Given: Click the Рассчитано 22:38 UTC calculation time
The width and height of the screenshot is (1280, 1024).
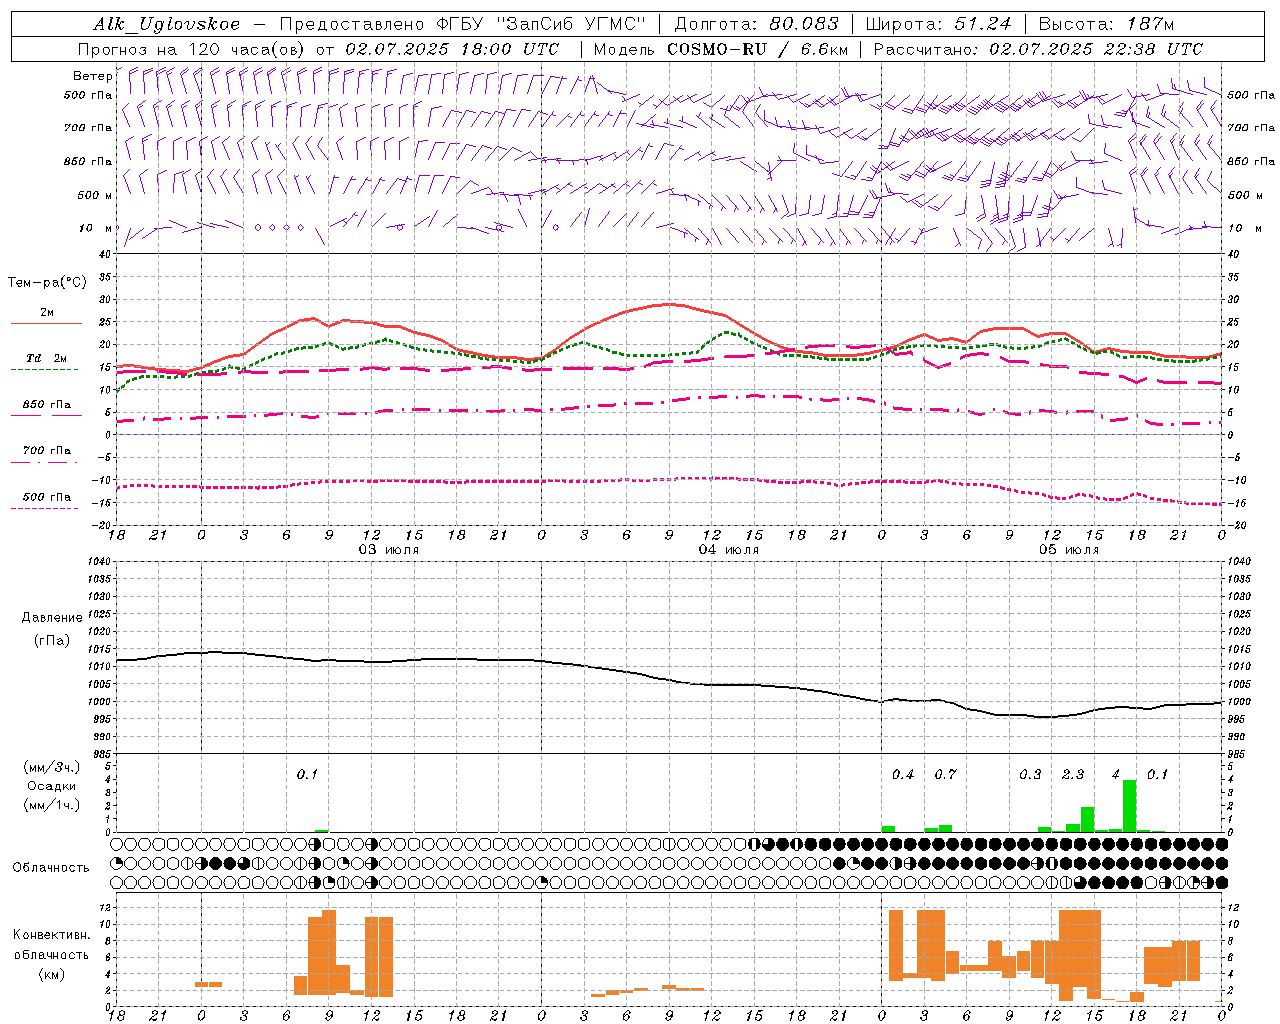Looking at the screenshot, I should pos(1038,49).
